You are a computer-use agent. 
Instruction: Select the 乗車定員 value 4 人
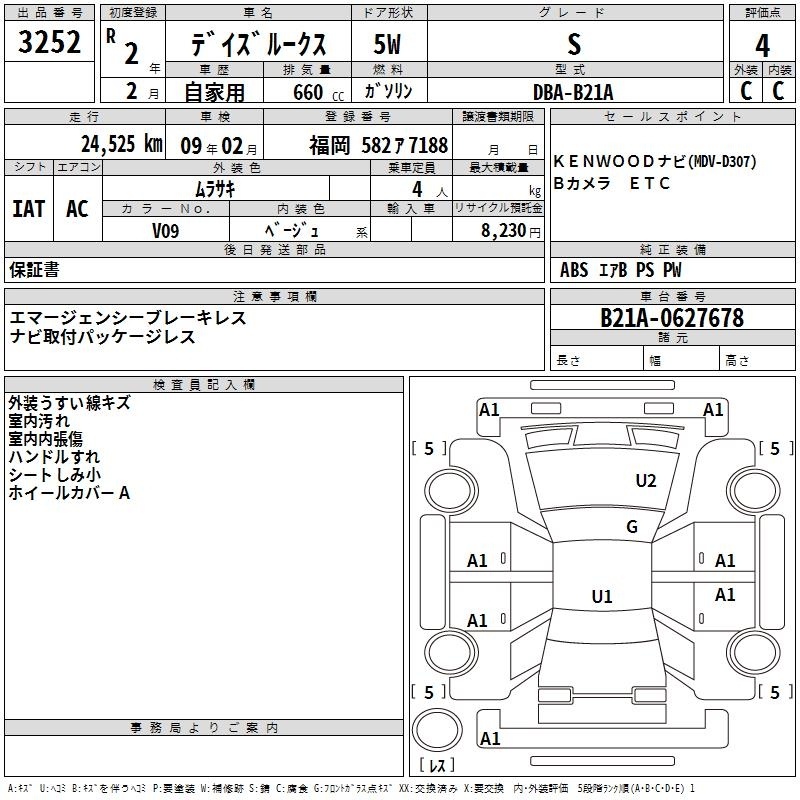pyautogui.click(x=429, y=190)
